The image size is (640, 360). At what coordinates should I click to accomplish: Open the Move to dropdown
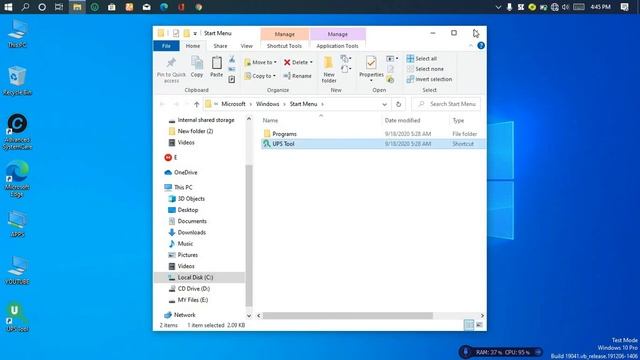pos(260,62)
